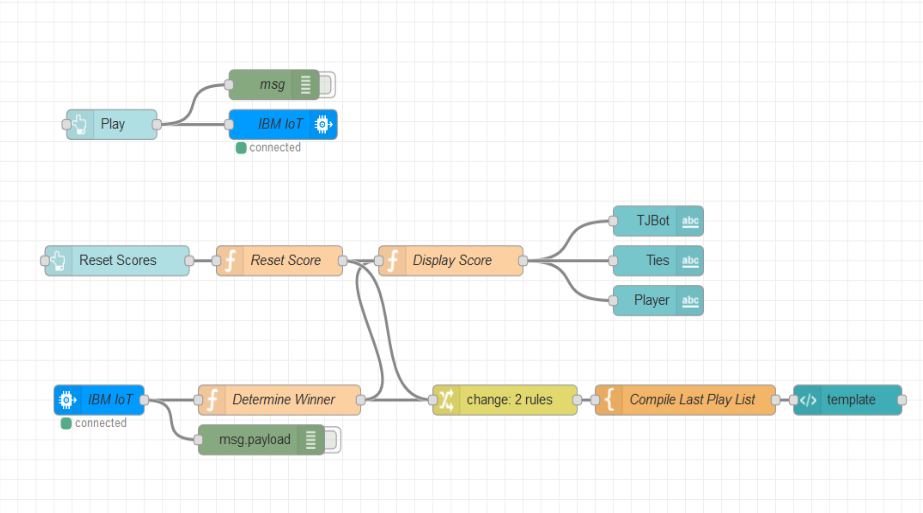Click the debug list icon on the msg node

[305, 85]
